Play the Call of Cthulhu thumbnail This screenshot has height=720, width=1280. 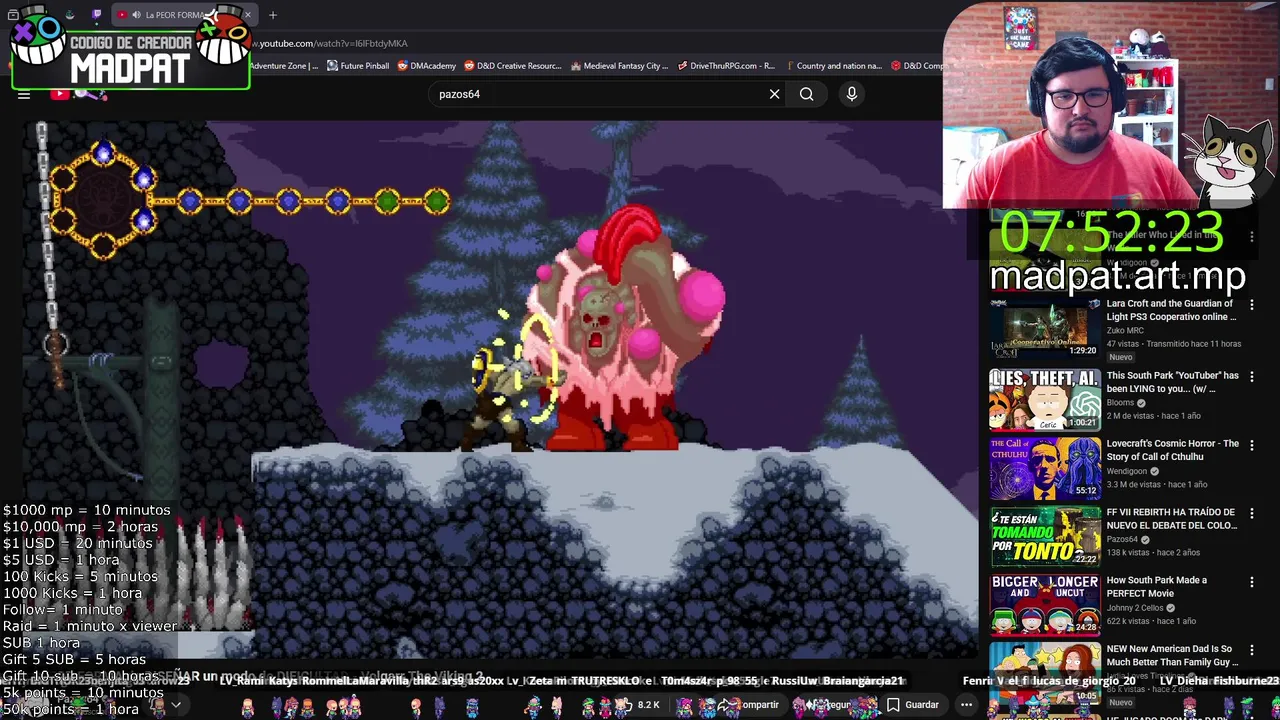(1044, 468)
